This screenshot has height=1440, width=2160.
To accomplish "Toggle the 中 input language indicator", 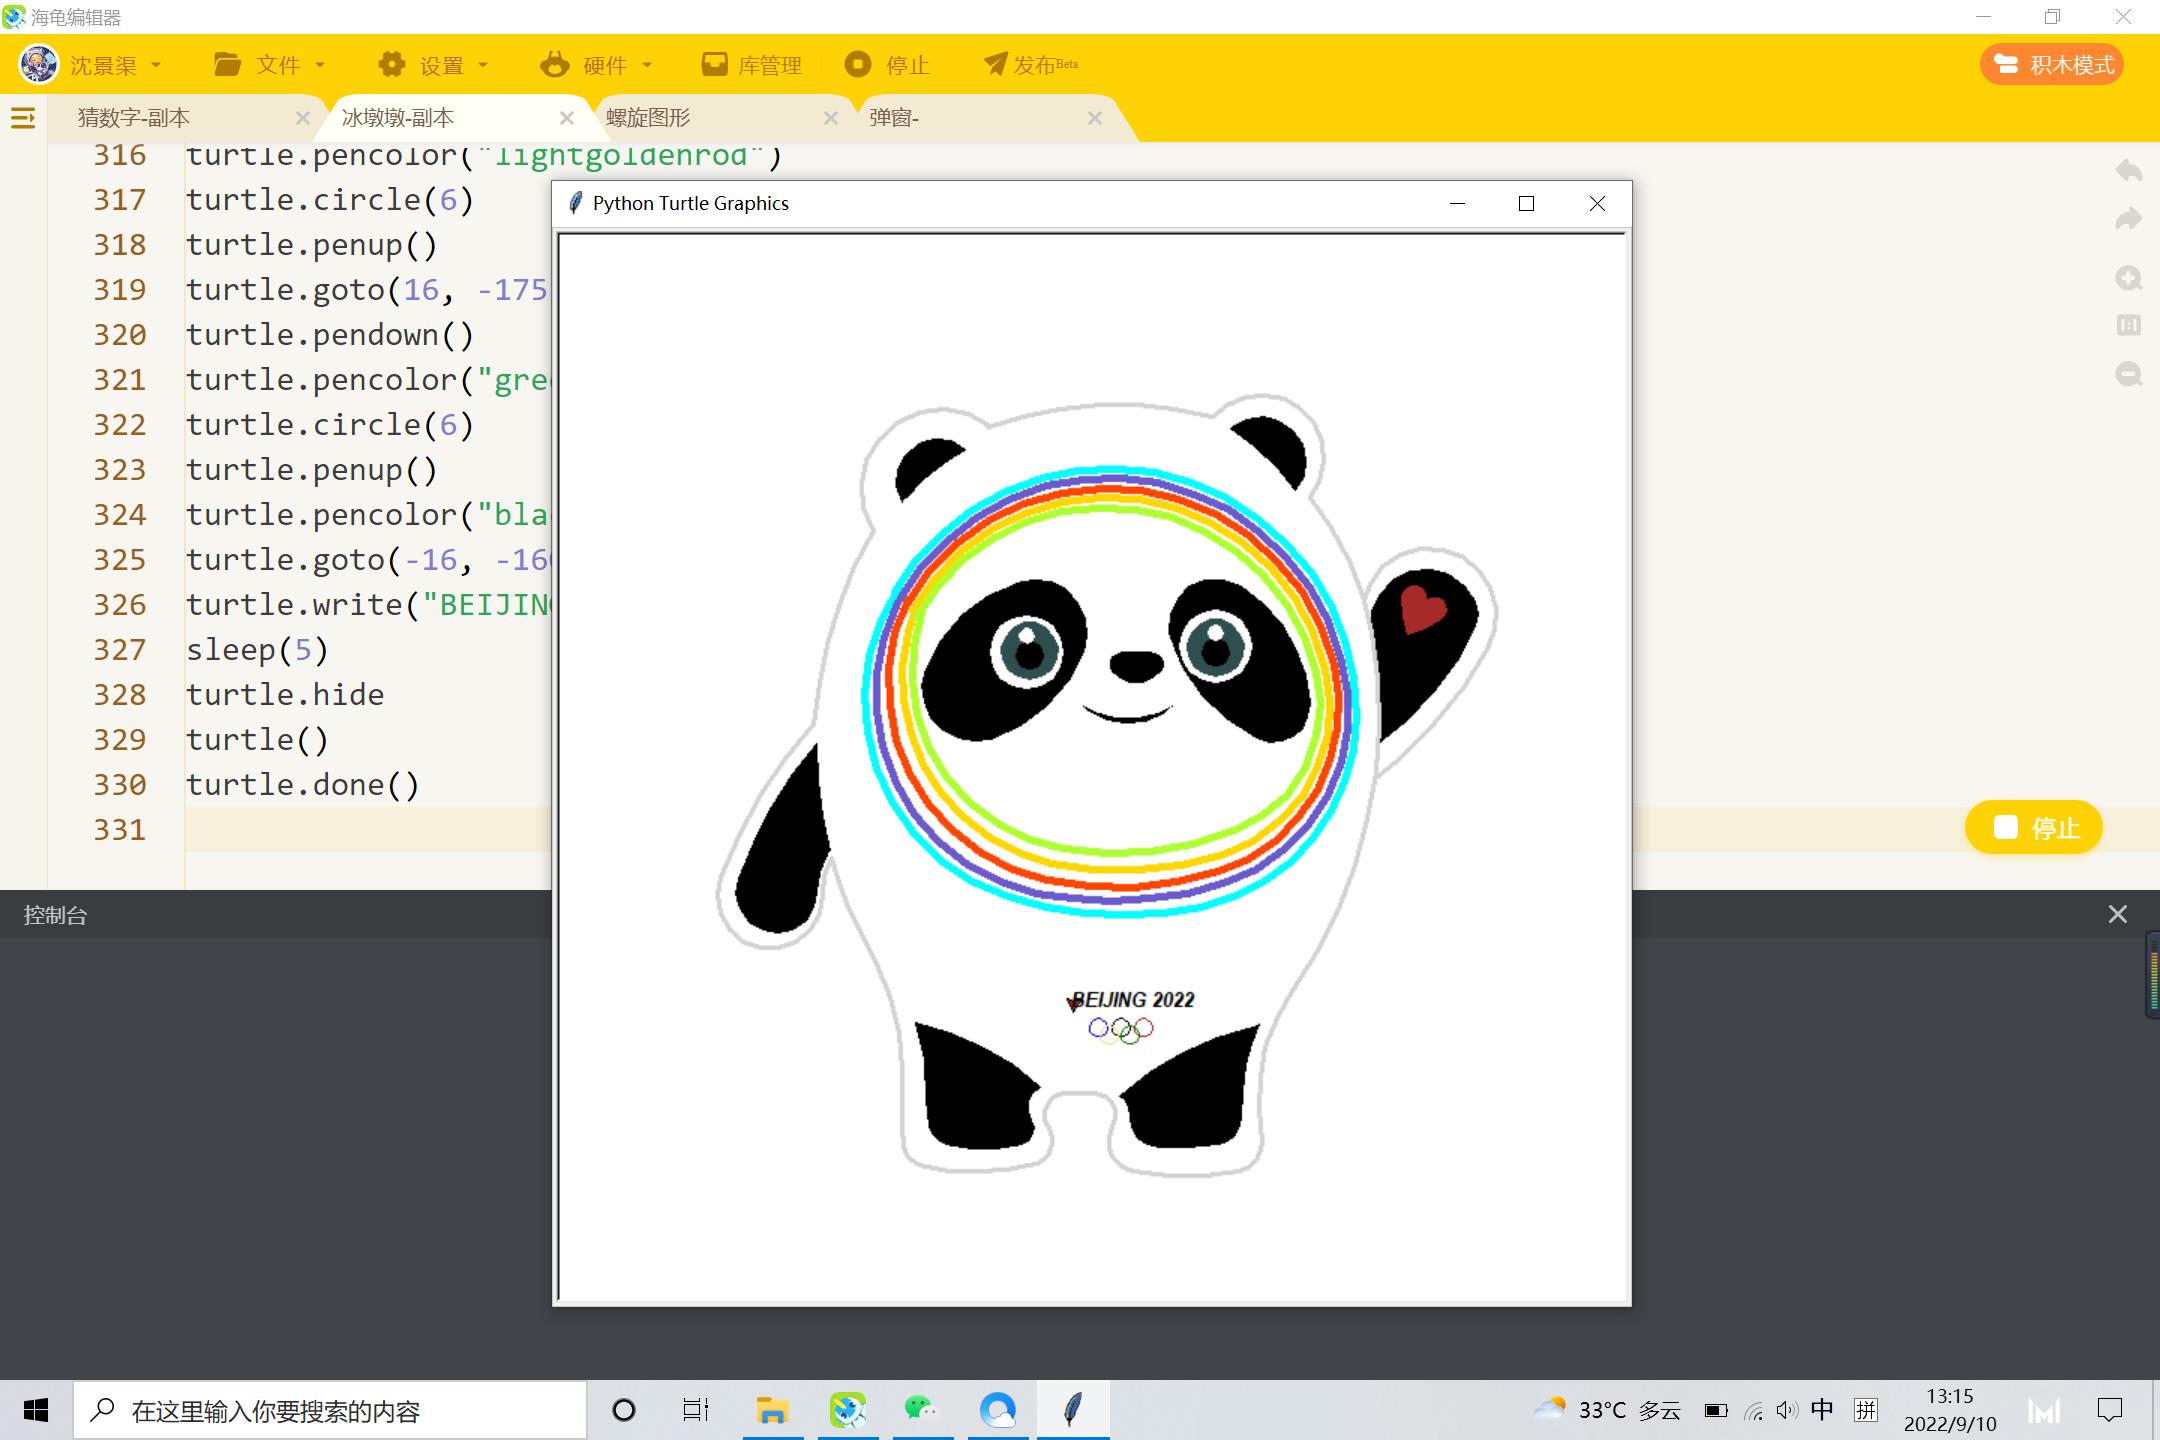I will [1822, 1410].
